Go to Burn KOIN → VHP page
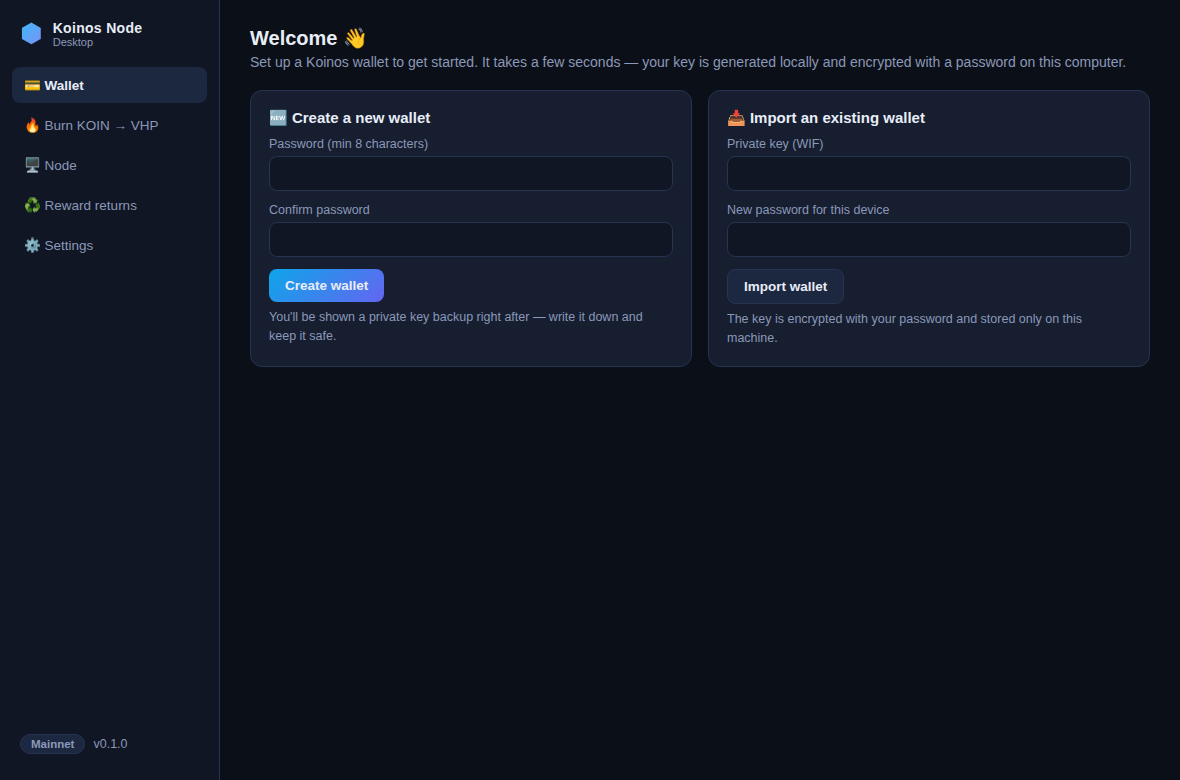The image size is (1180, 780). 109,125
